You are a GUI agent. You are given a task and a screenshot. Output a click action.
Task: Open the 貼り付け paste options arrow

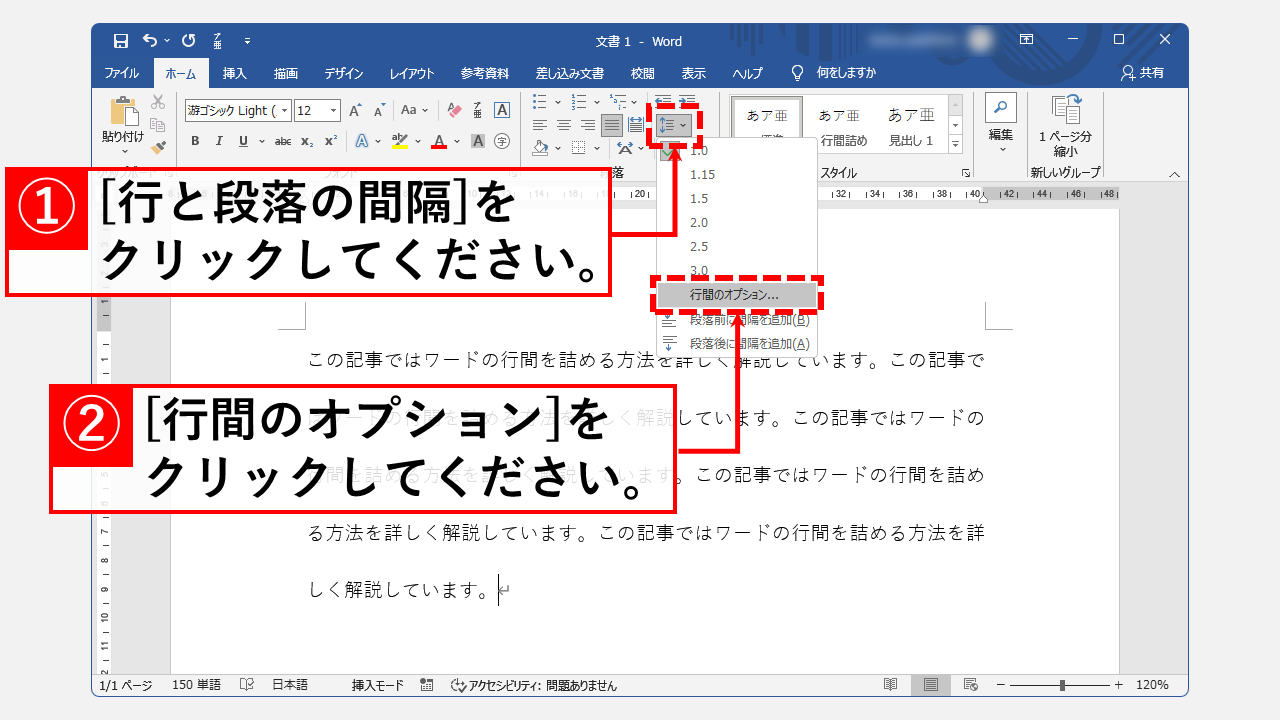pos(123,151)
